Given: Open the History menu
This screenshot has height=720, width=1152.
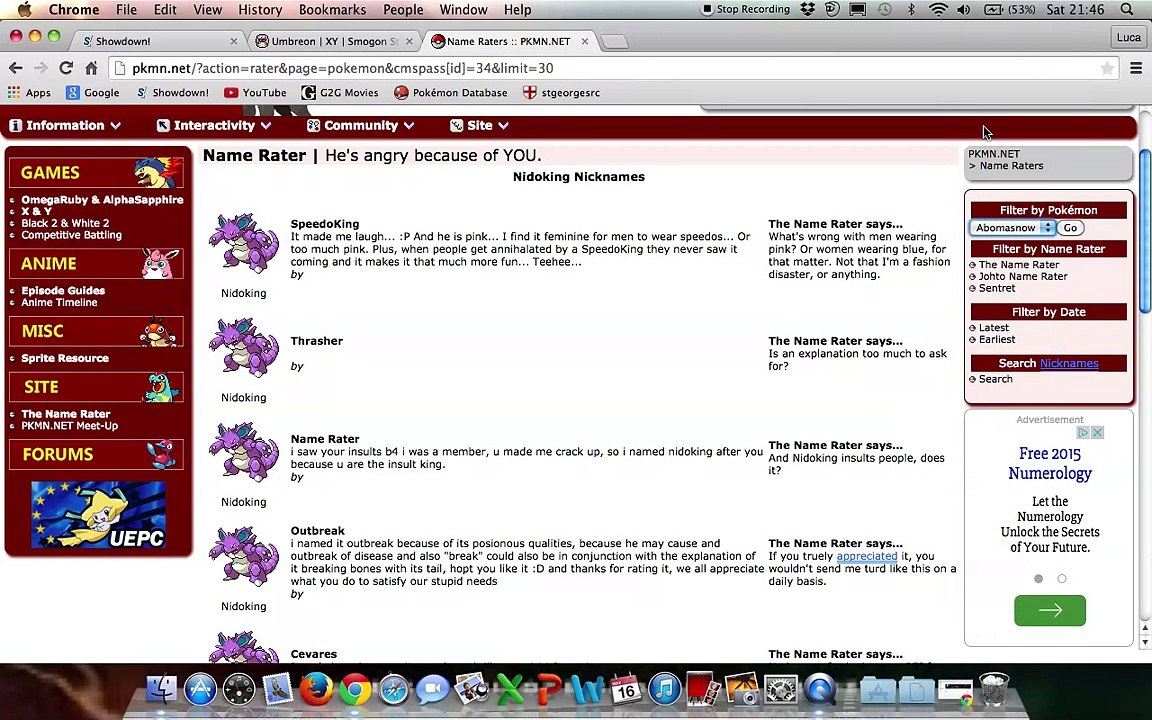Looking at the screenshot, I should [x=260, y=10].
